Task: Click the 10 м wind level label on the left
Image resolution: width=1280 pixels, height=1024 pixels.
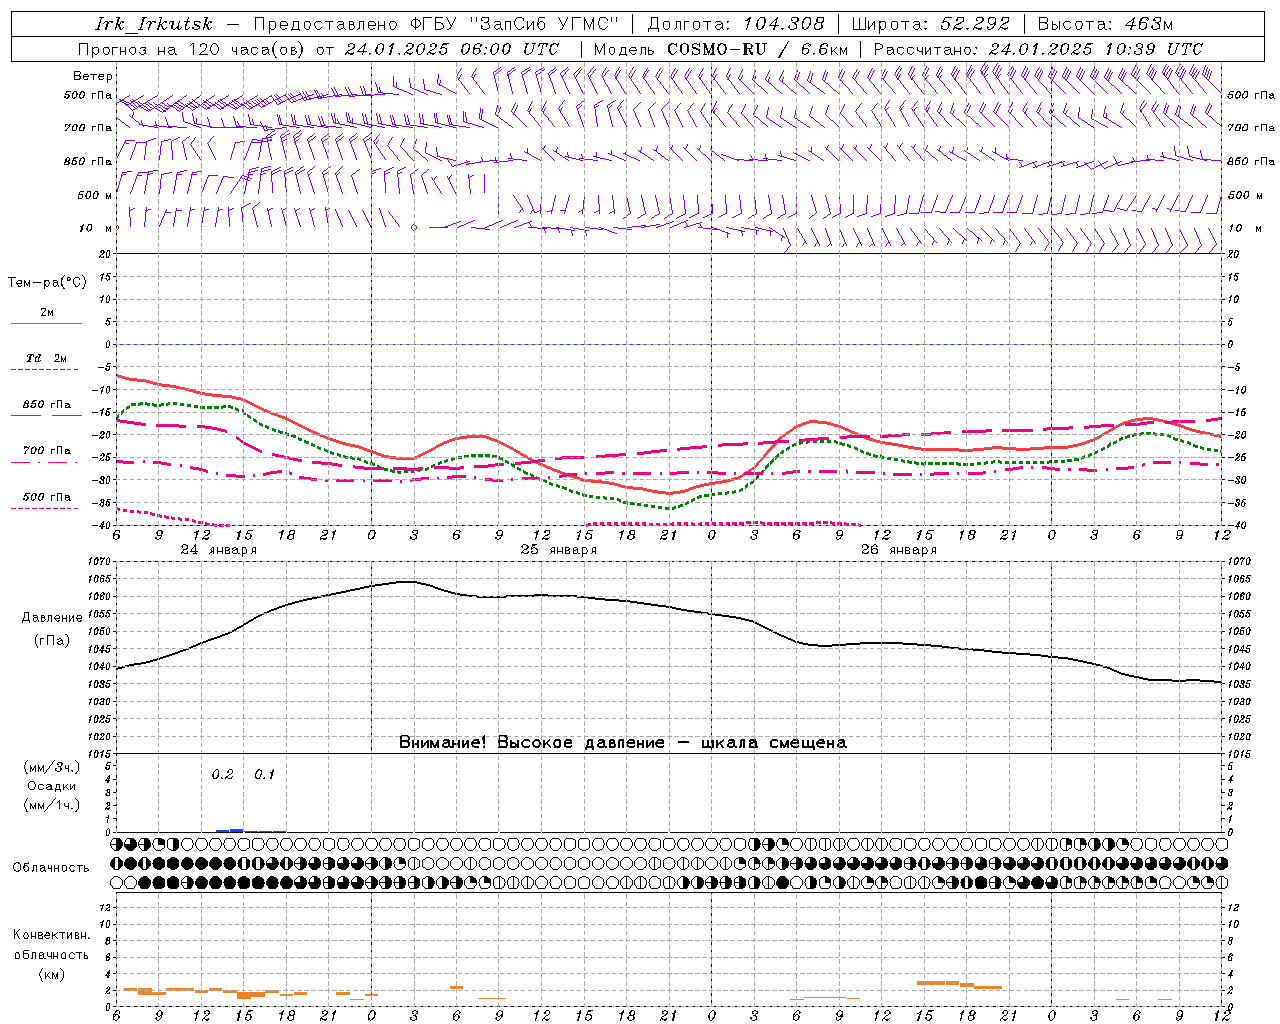Action: (95, 228)
